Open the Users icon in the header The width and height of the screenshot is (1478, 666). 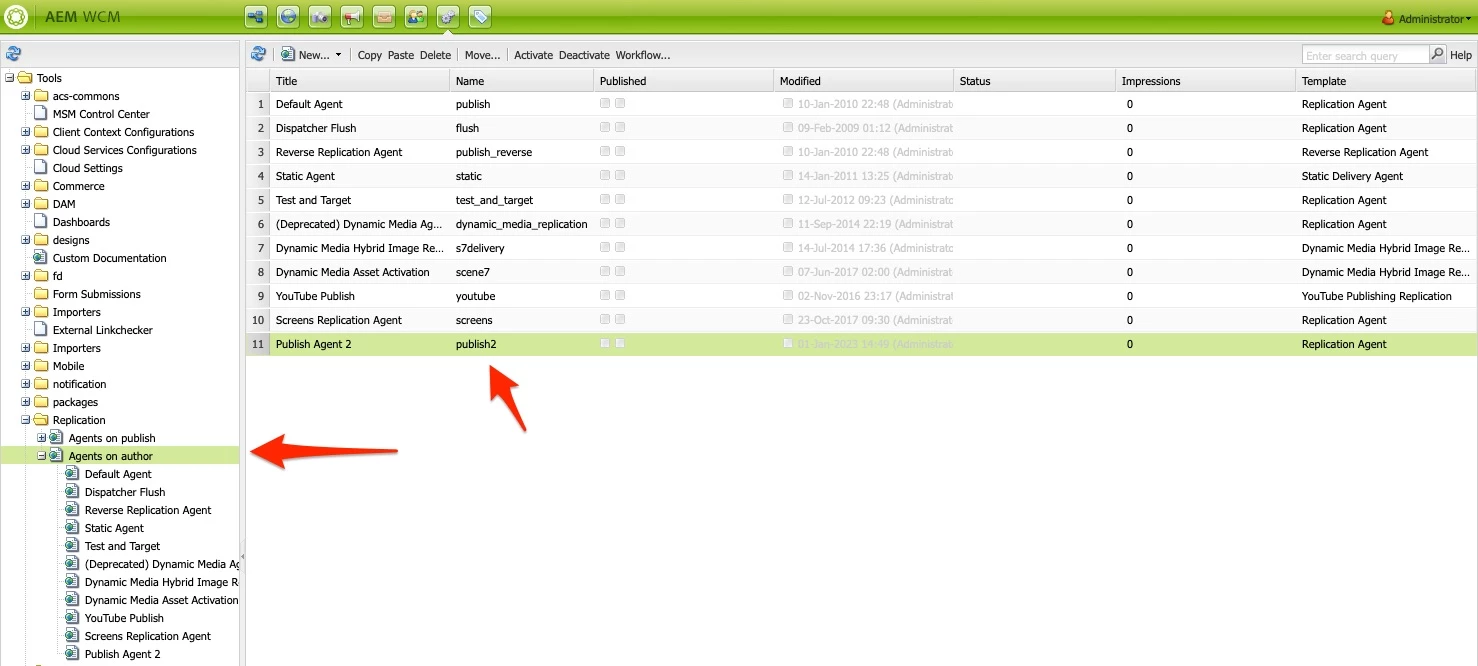tap(416, 17)
